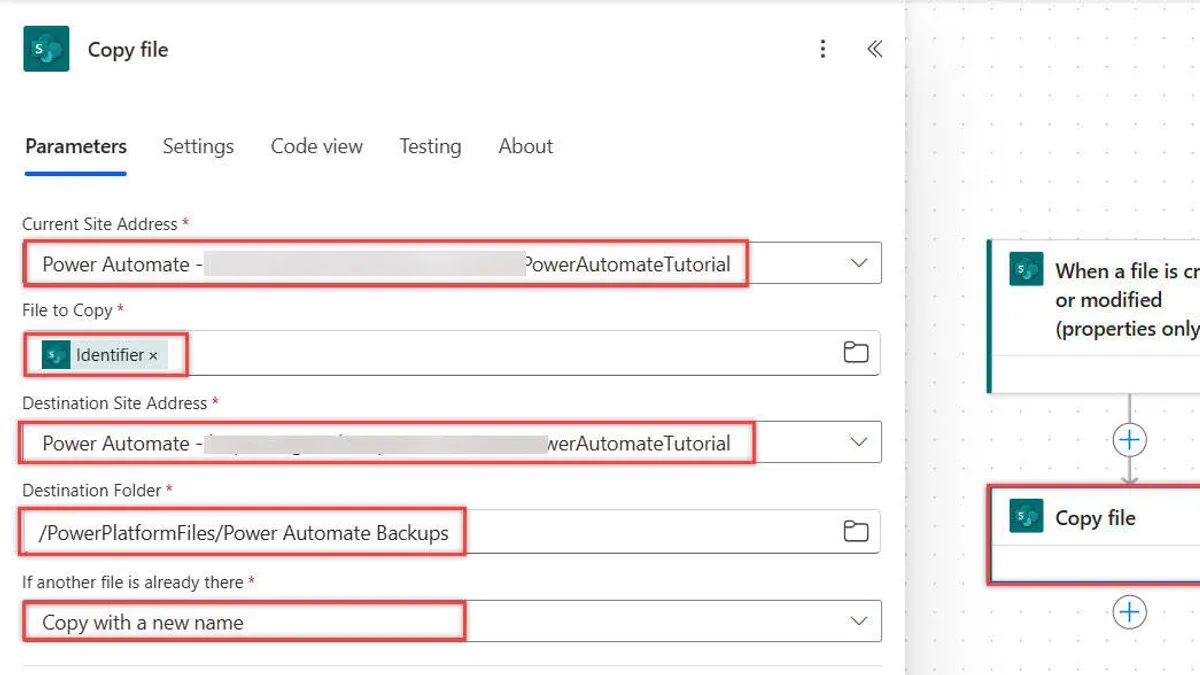Click the File to Copy input field
Screen dimensions: 1200x675
tap(451, 353)
